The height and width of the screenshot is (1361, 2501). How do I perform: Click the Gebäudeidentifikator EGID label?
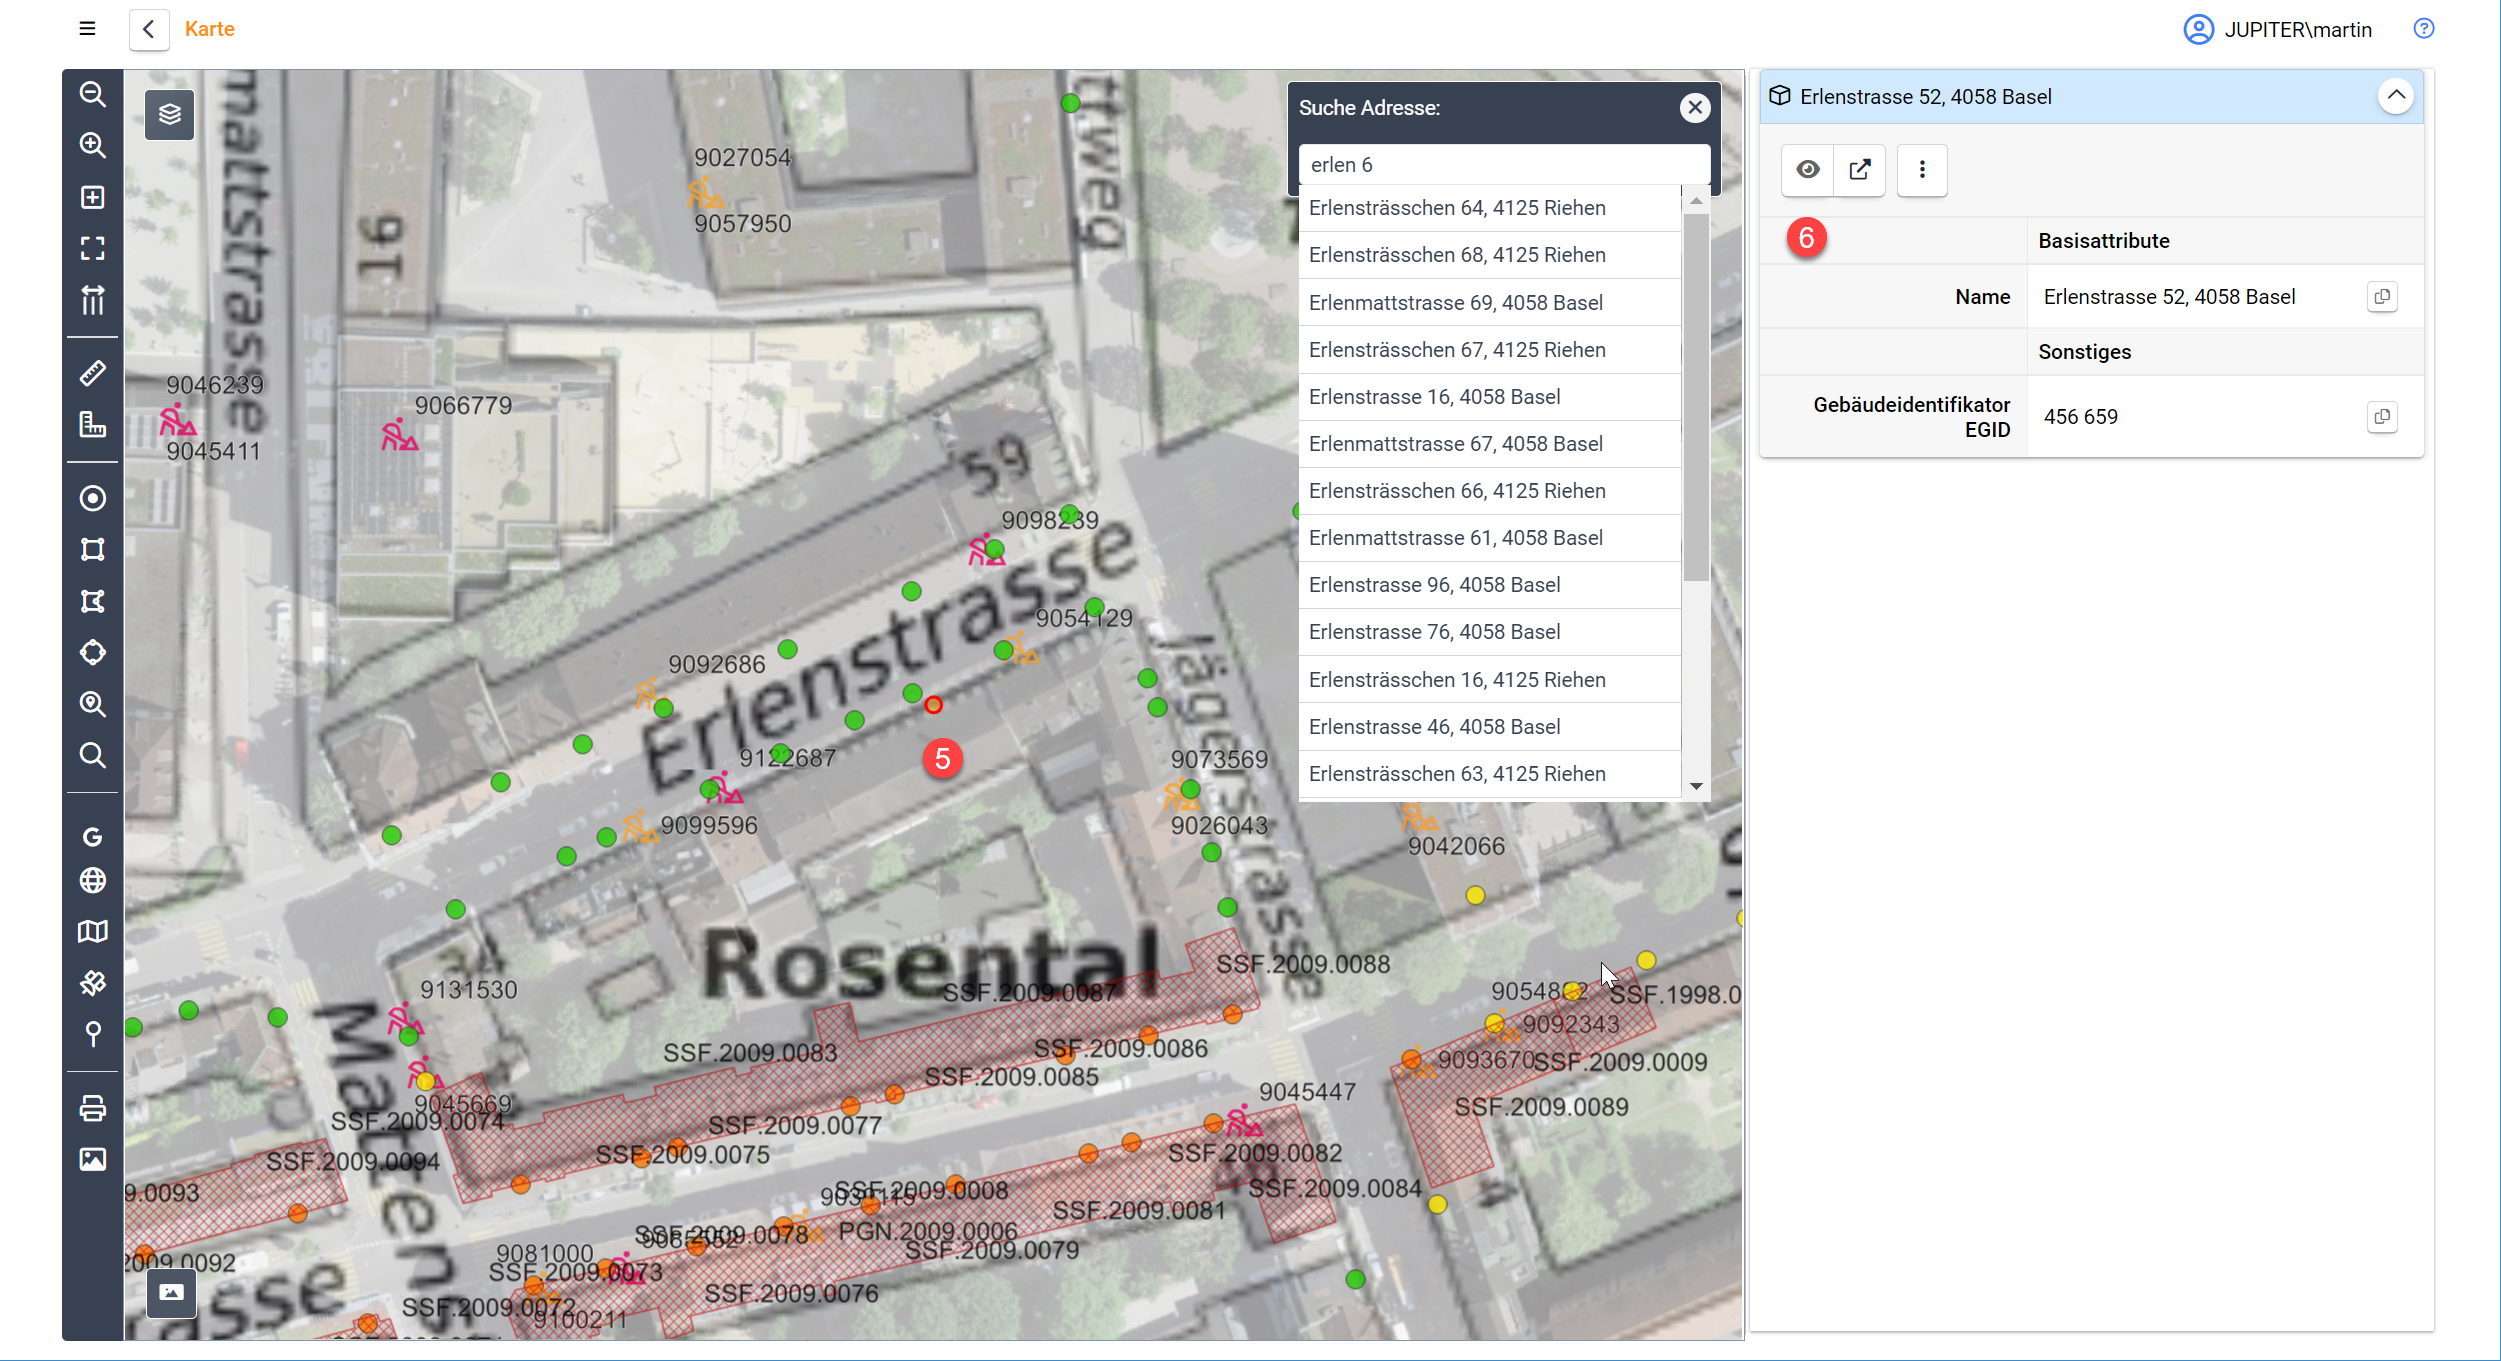pos(1911,417)
